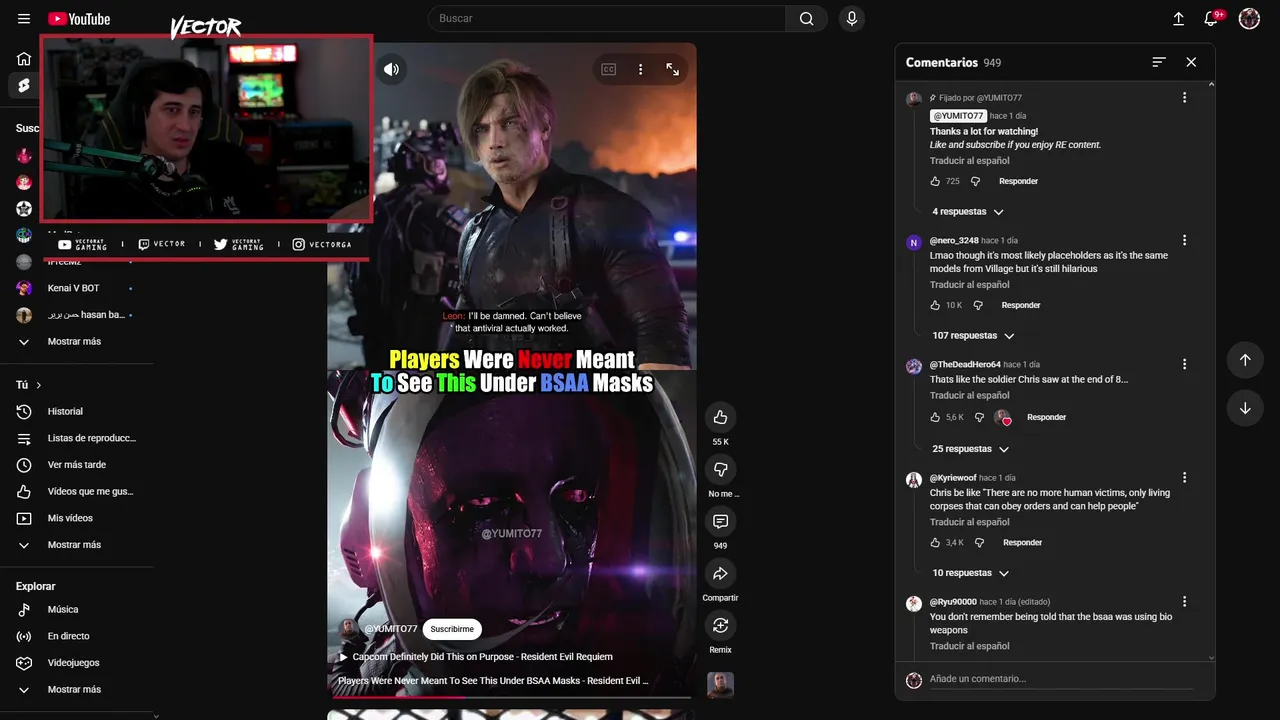The width and height of the screenshot is (1280, 720).
Task: Open the YouTube hamburger guide menu
Action: click(x=24, y=19)
